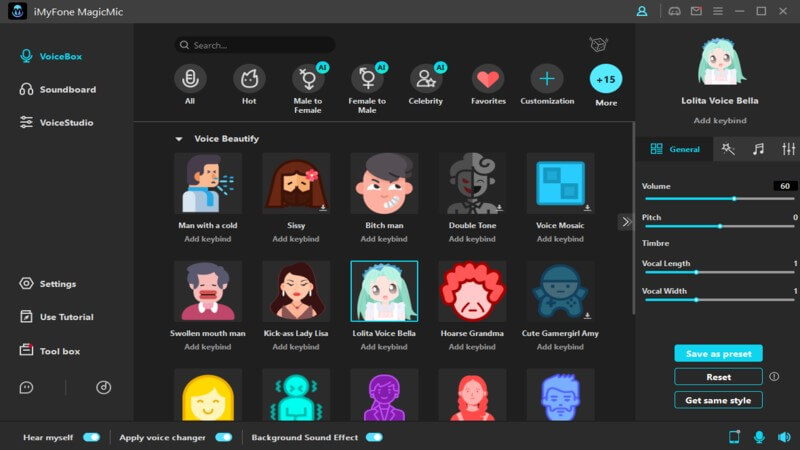Open Use Tutorial in the sidebar
This screenshot has height=450, width=800.
[x=57, y=317]
